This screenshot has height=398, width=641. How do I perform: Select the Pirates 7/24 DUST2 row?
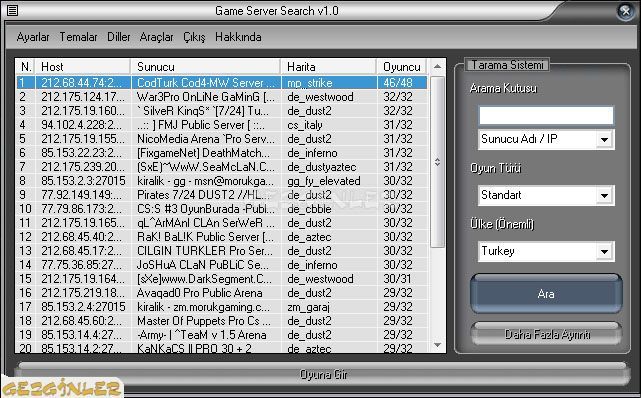[222, 195]
